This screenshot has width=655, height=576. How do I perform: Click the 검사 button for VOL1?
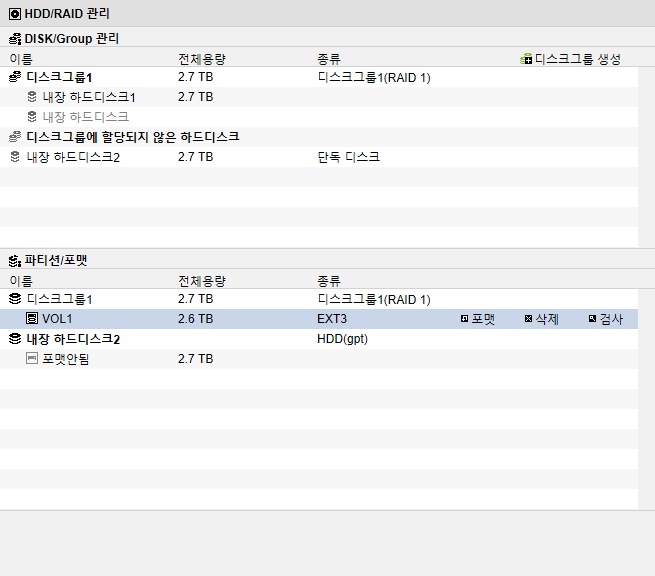coord(606,319)
